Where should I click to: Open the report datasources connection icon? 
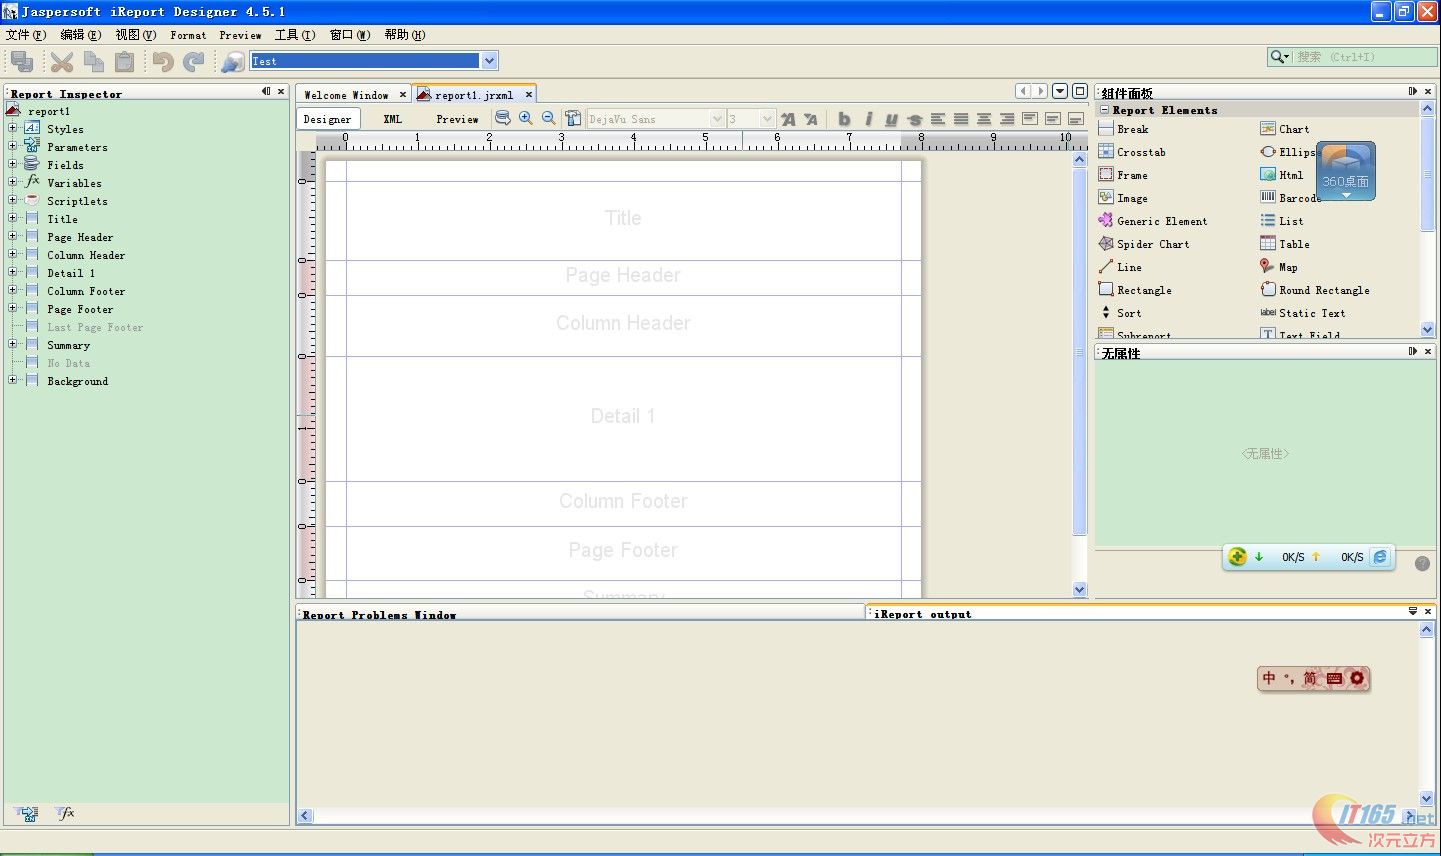coord(232,62)
